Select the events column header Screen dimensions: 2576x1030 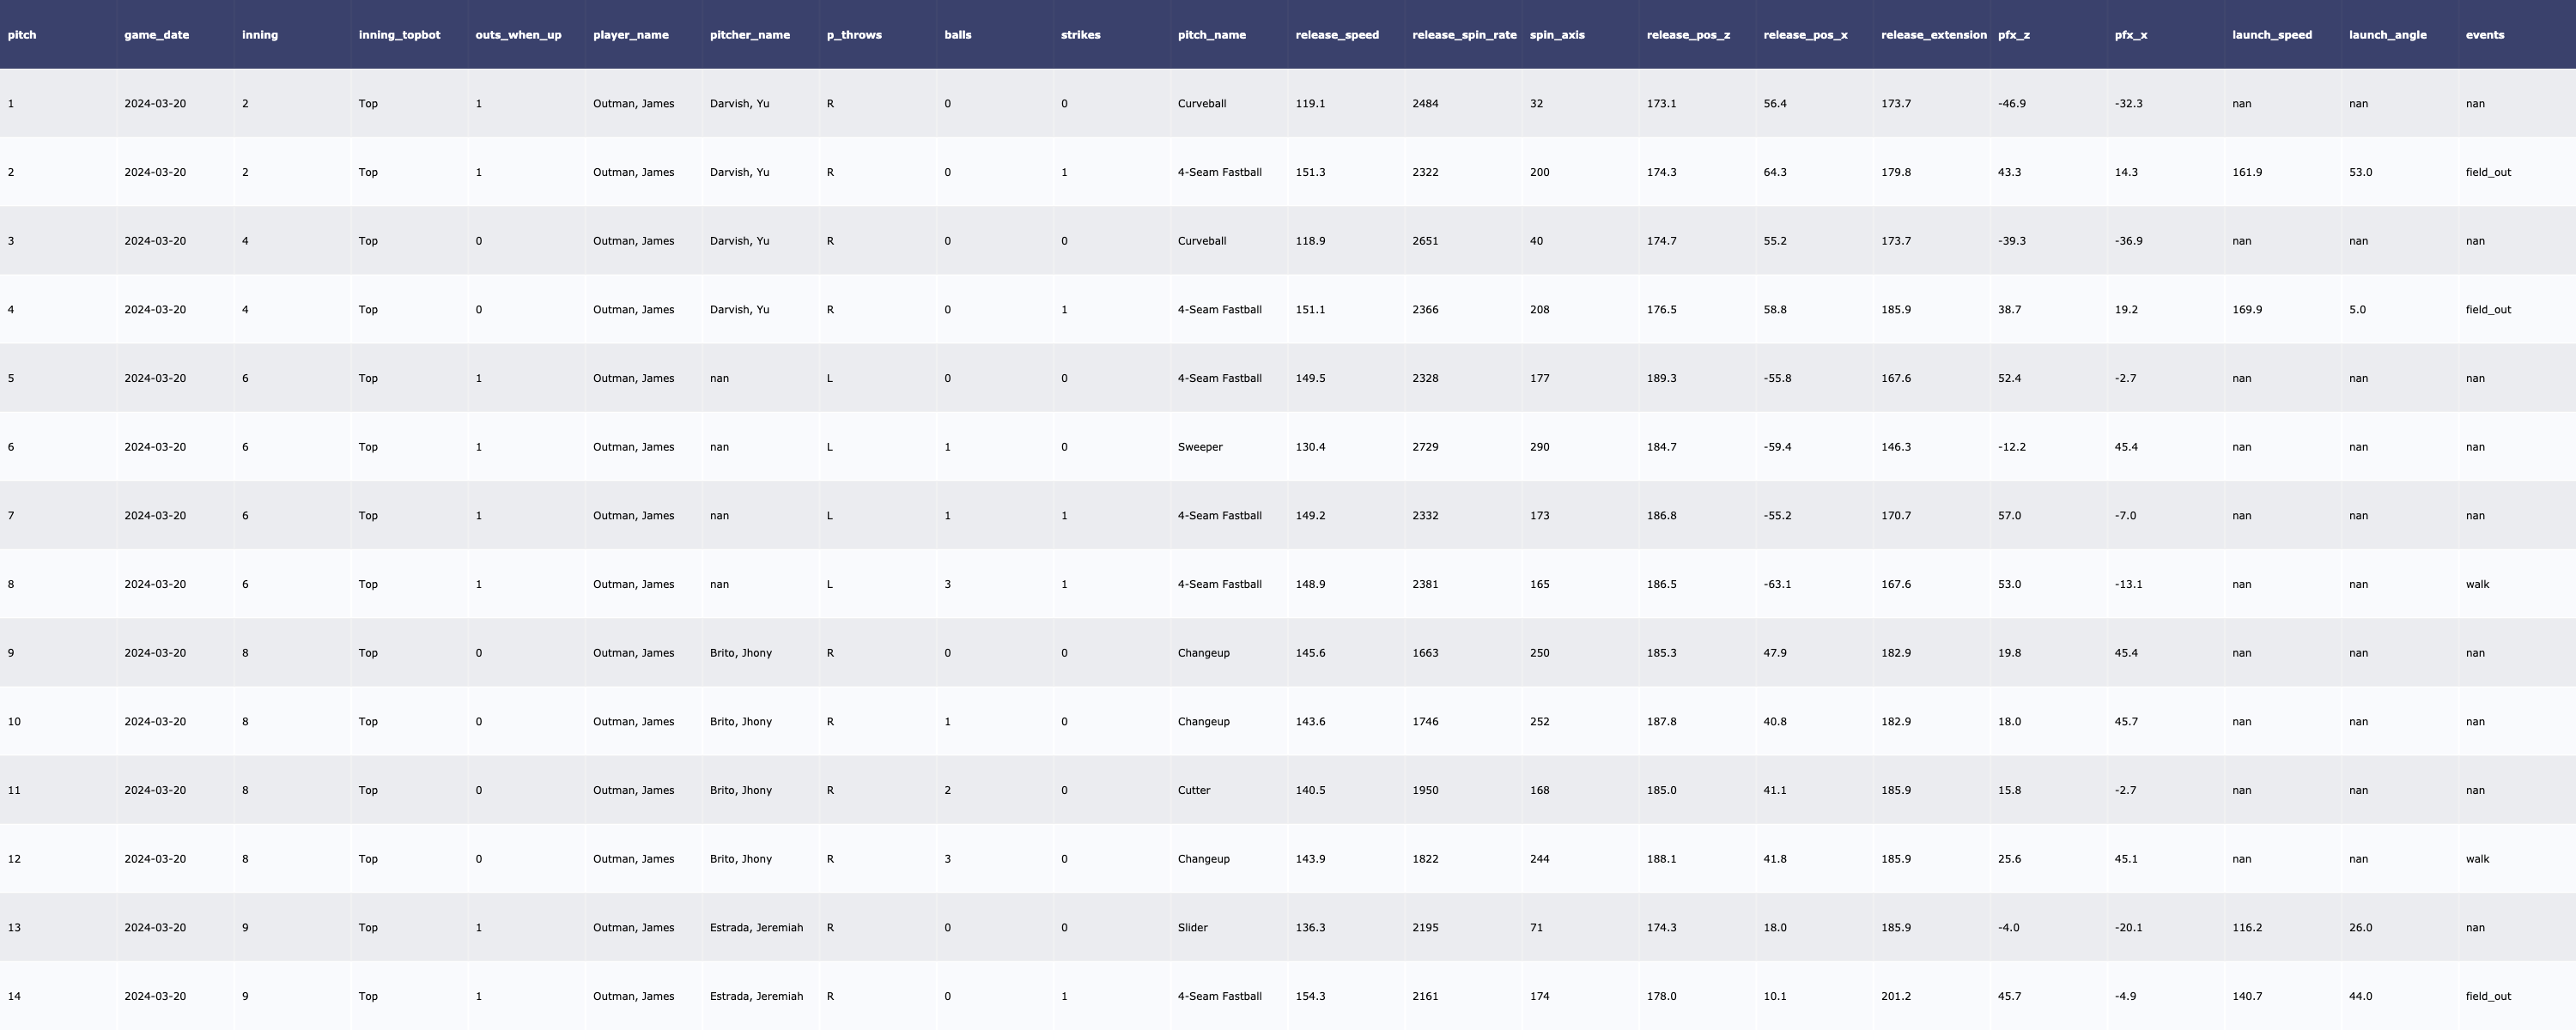click(x=2484, y=35)
